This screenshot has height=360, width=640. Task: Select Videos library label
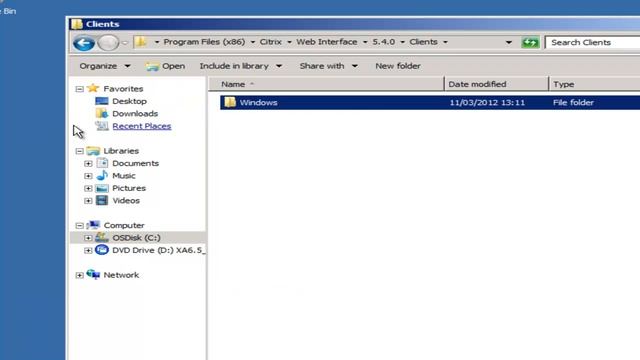(x=126, y=201)
